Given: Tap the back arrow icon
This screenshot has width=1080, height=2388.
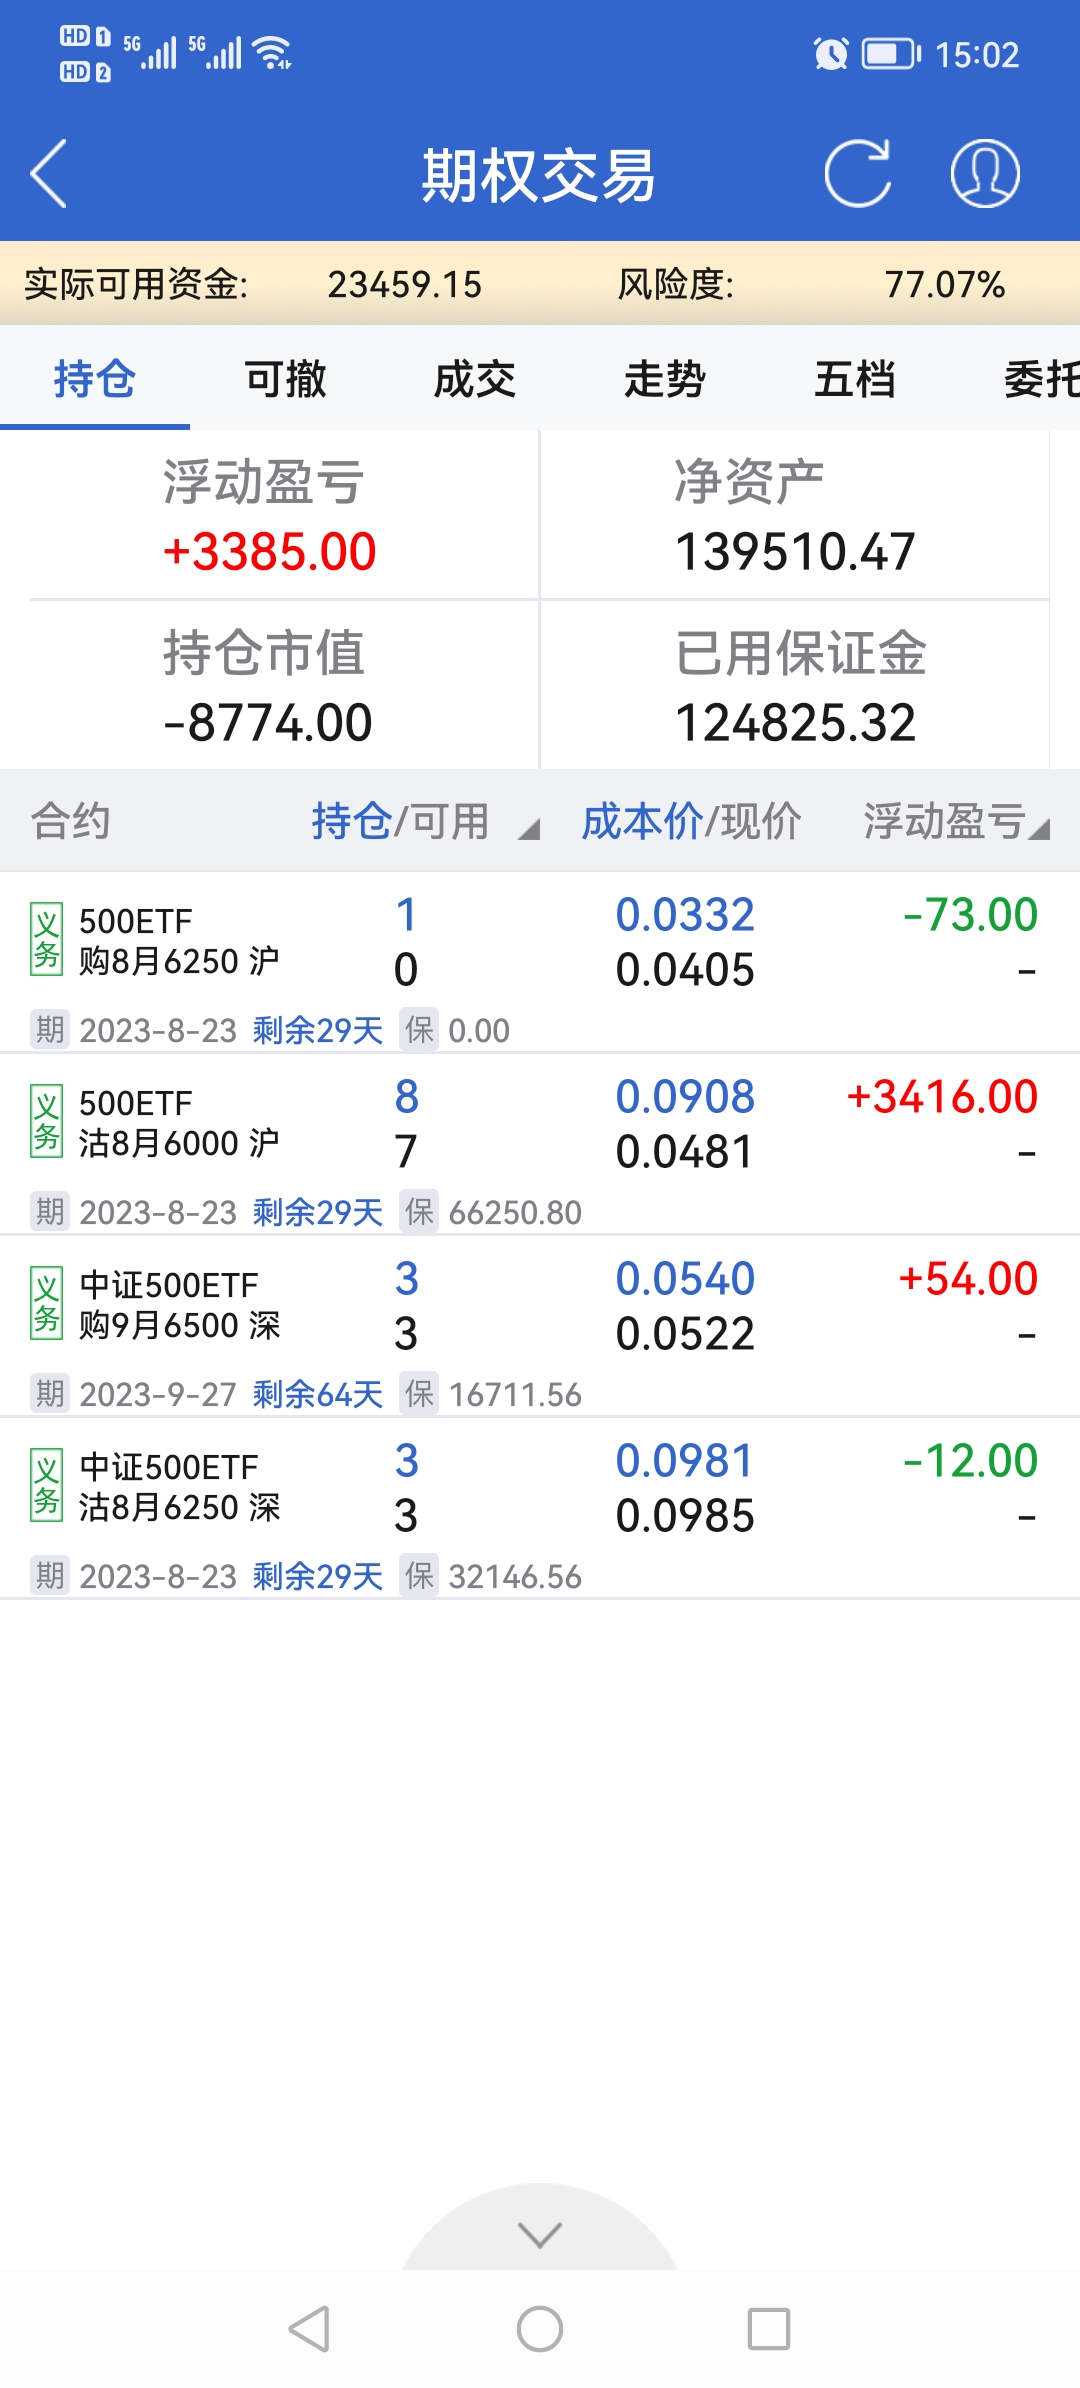Looking at the screenshot, I should (x=48, y=174).
